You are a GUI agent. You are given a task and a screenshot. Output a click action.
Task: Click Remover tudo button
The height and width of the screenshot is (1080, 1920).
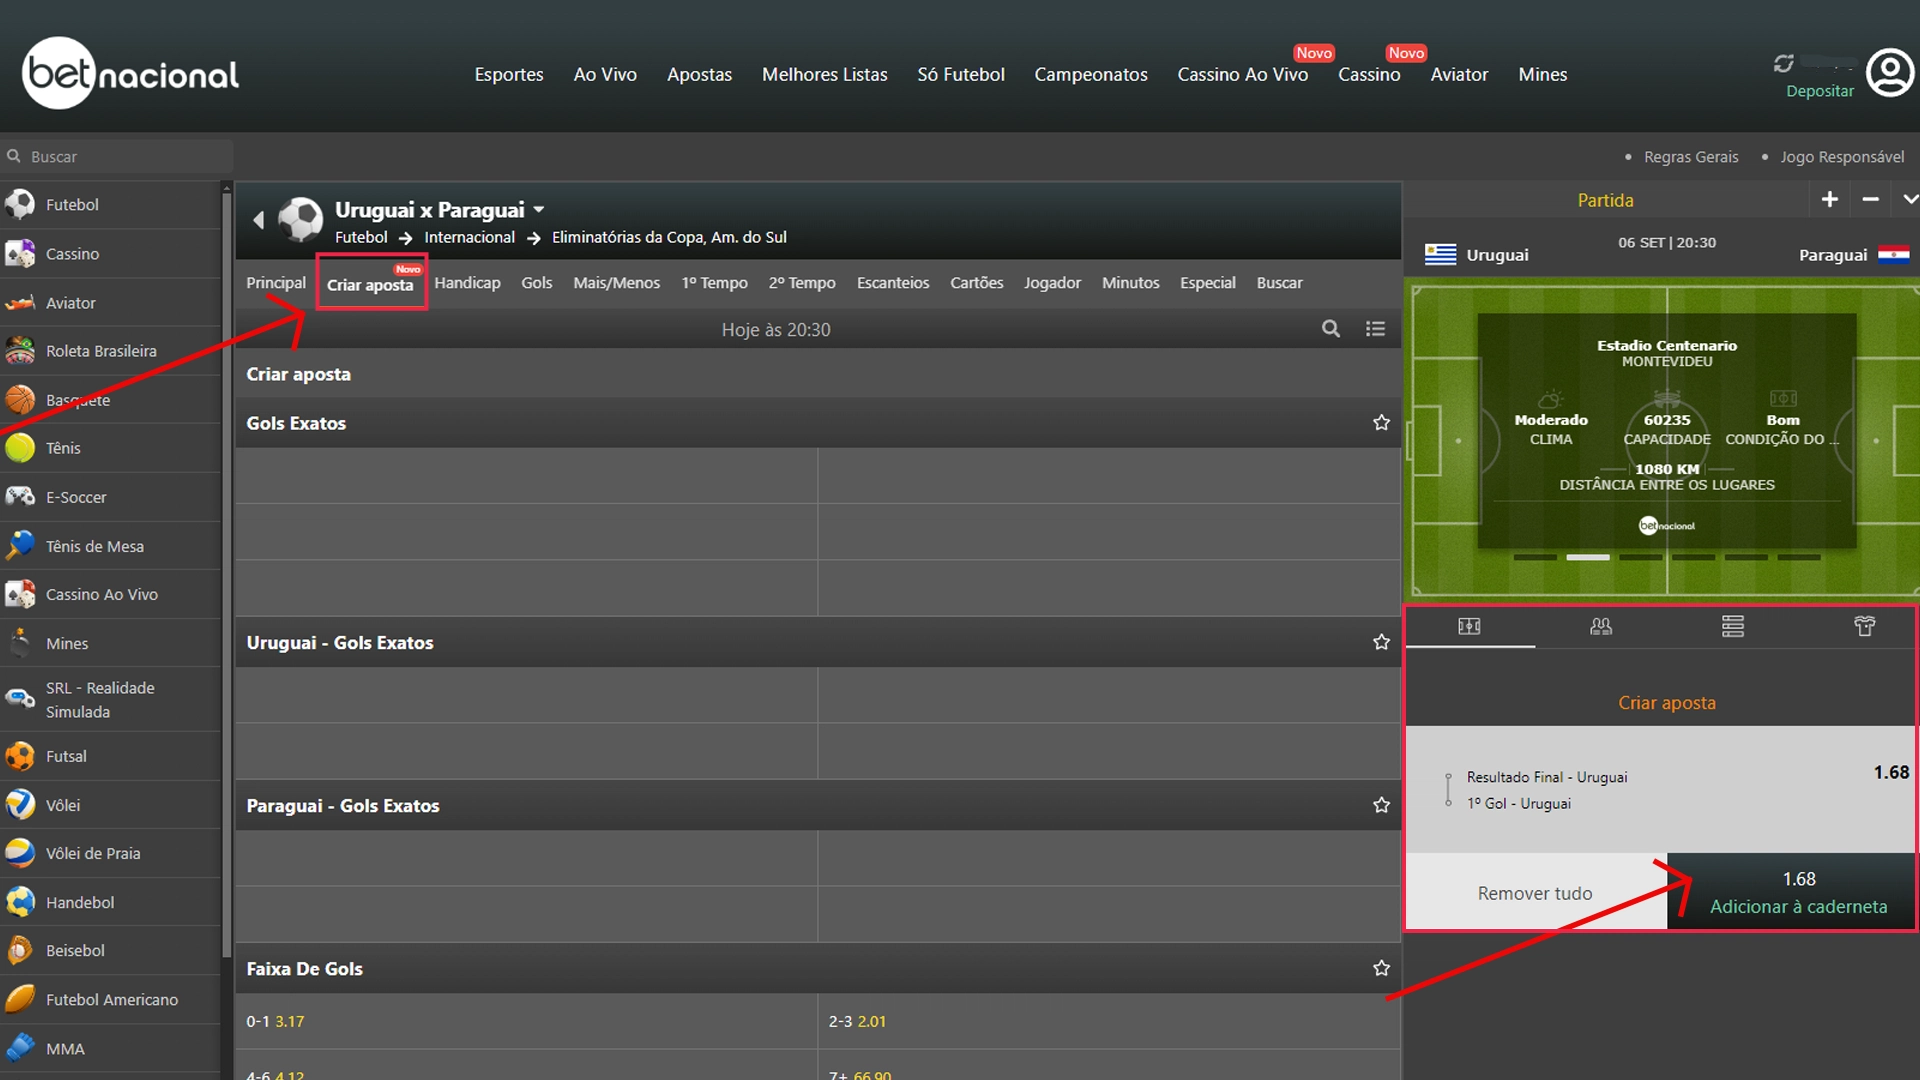point(1534,893)
